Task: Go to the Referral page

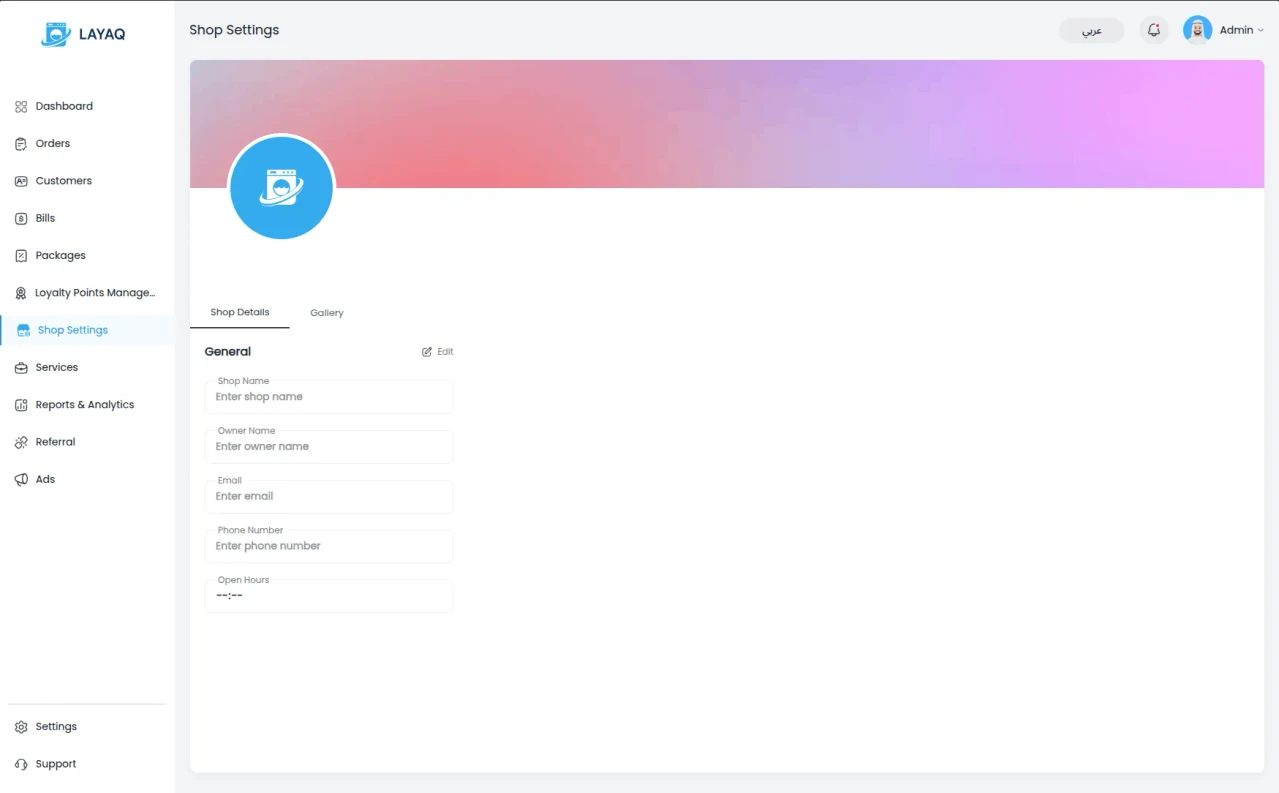Action: 87,442
